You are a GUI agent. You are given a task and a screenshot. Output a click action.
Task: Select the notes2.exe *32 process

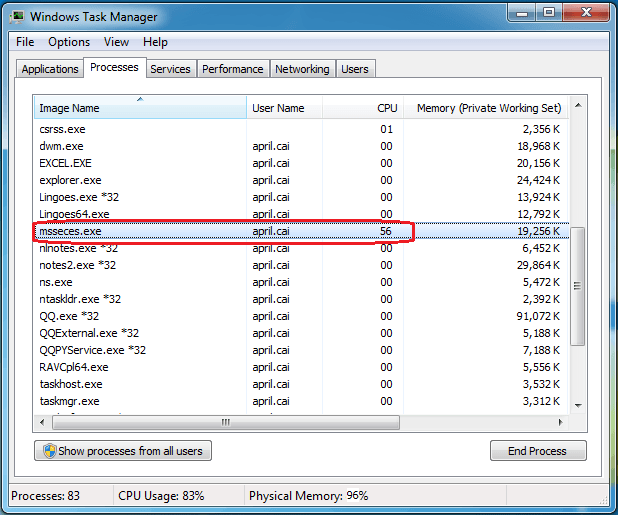[x=301, y=265]
